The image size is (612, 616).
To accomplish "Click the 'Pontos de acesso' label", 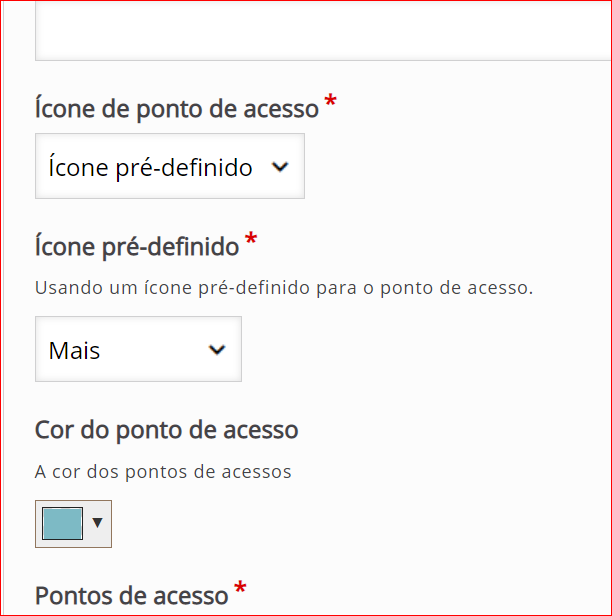I will point(132,596).
